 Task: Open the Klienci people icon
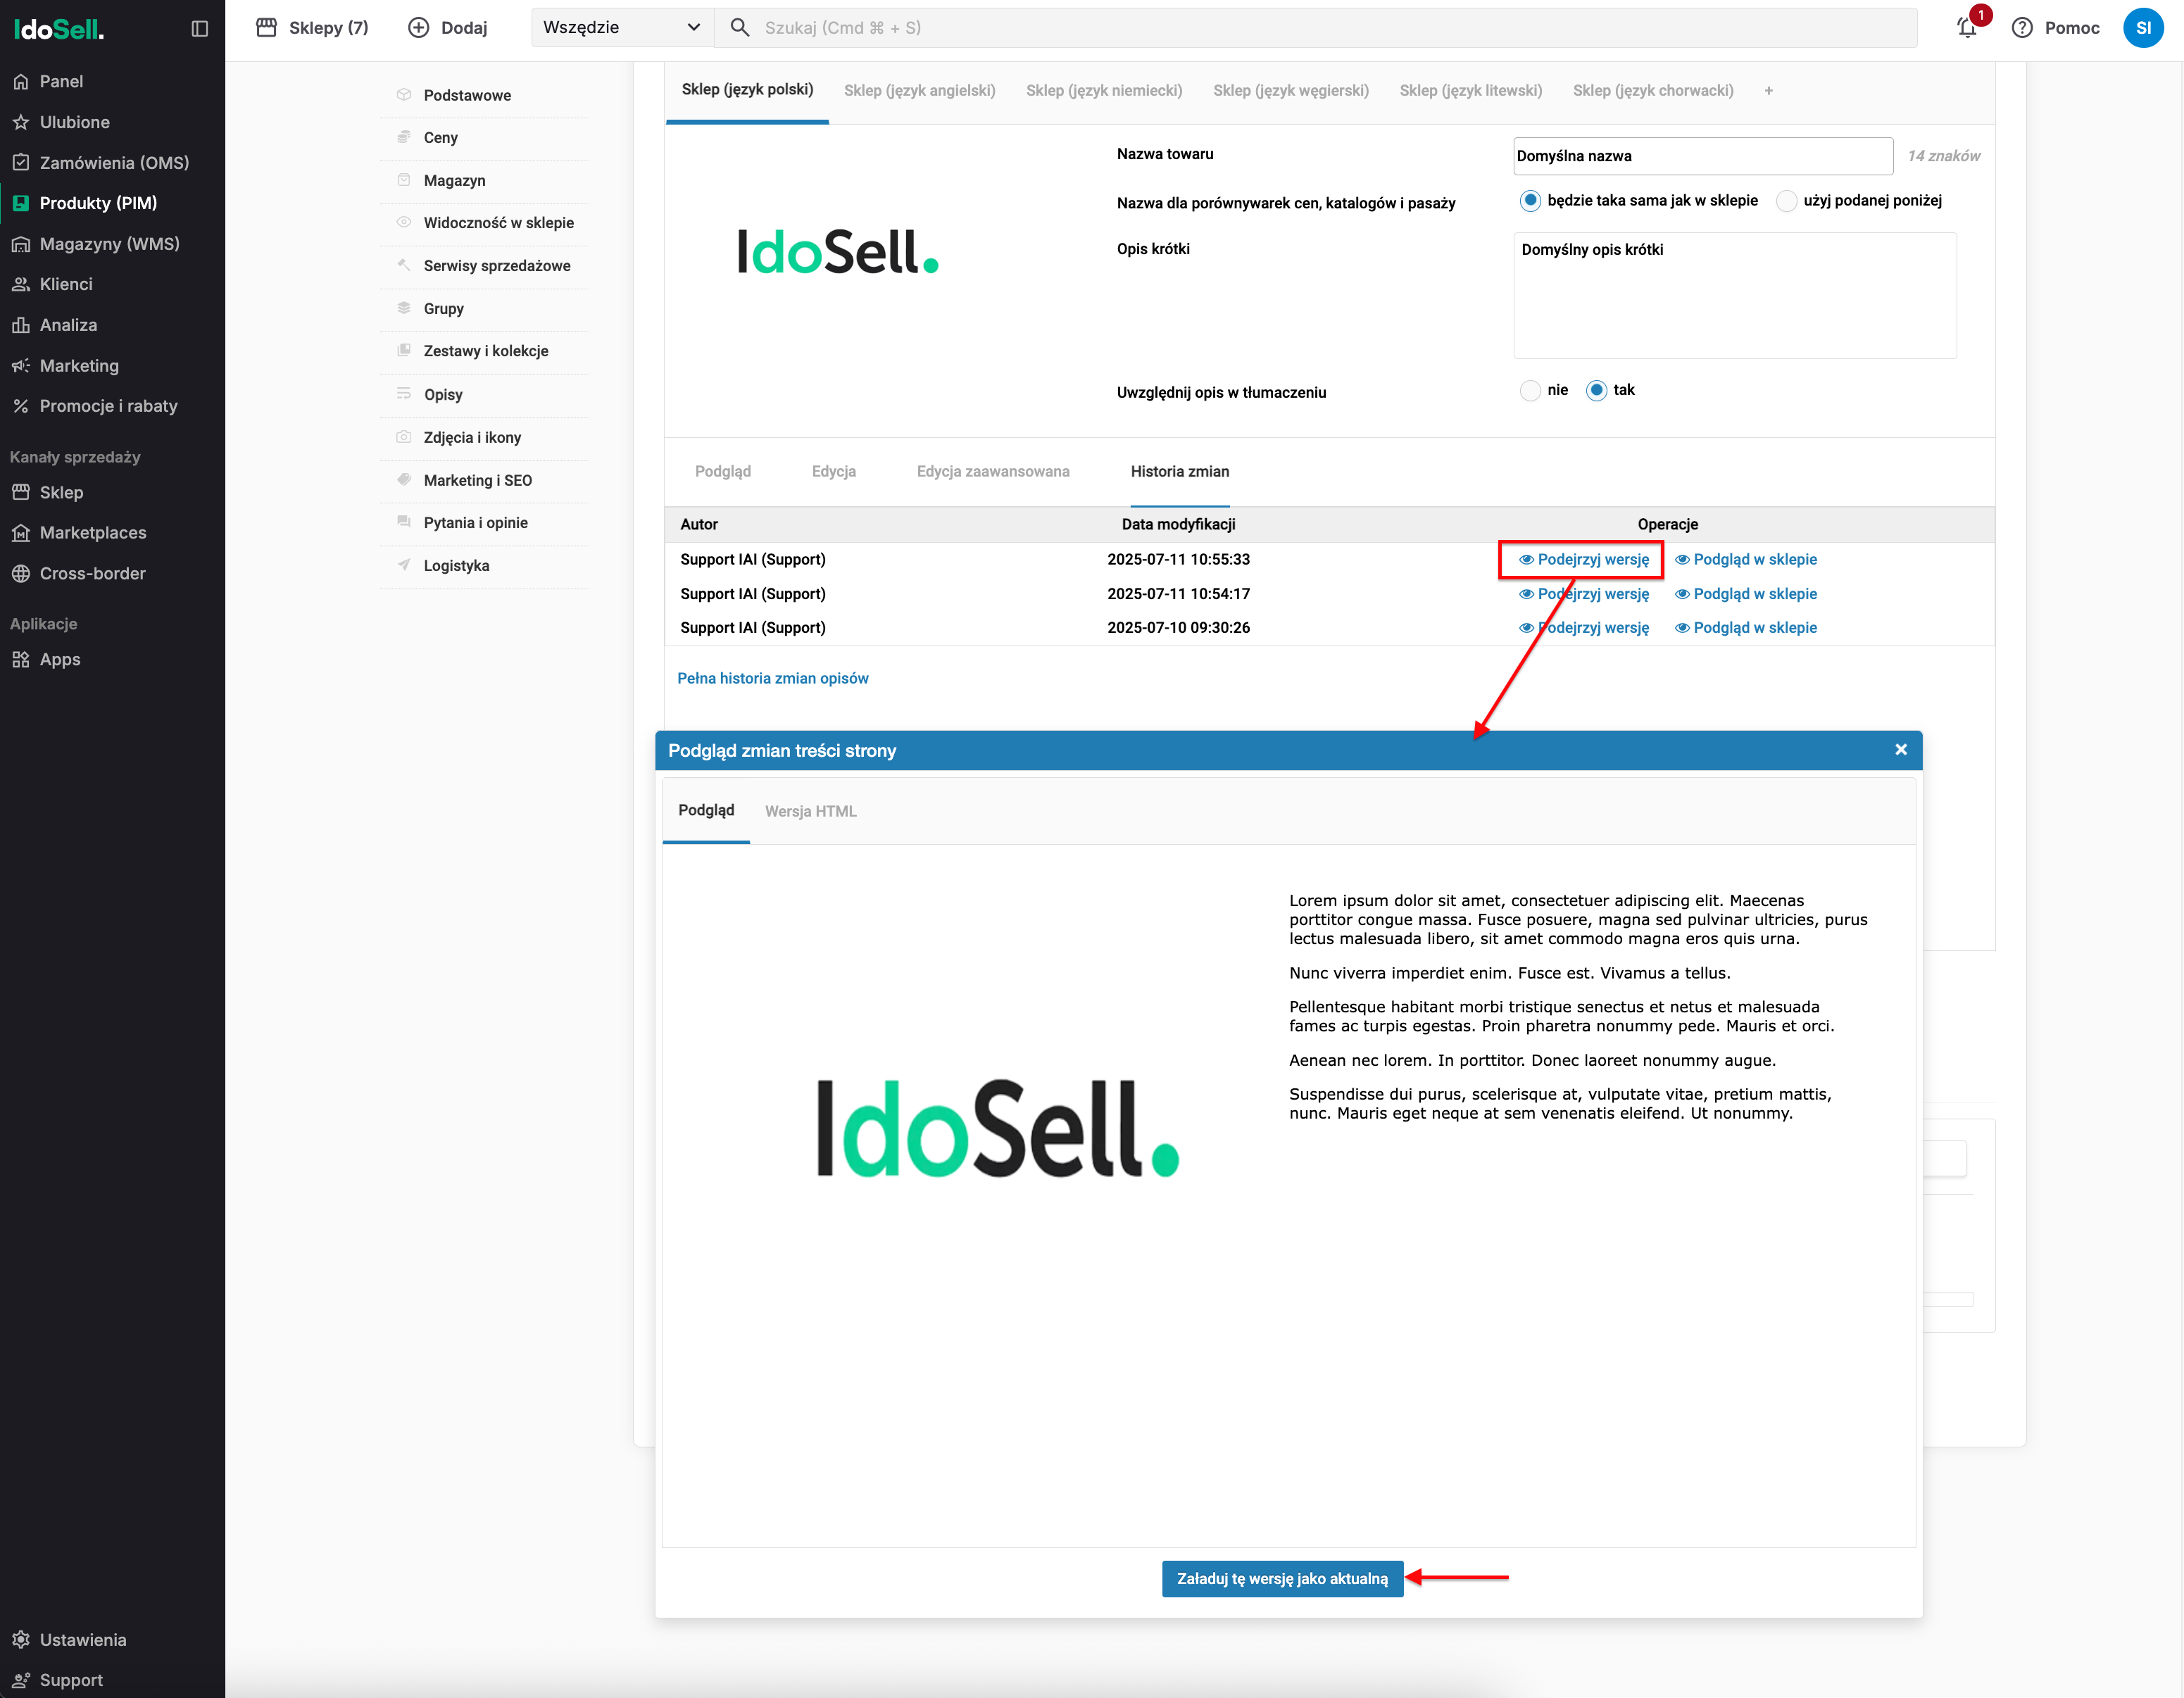pos(21,284)
